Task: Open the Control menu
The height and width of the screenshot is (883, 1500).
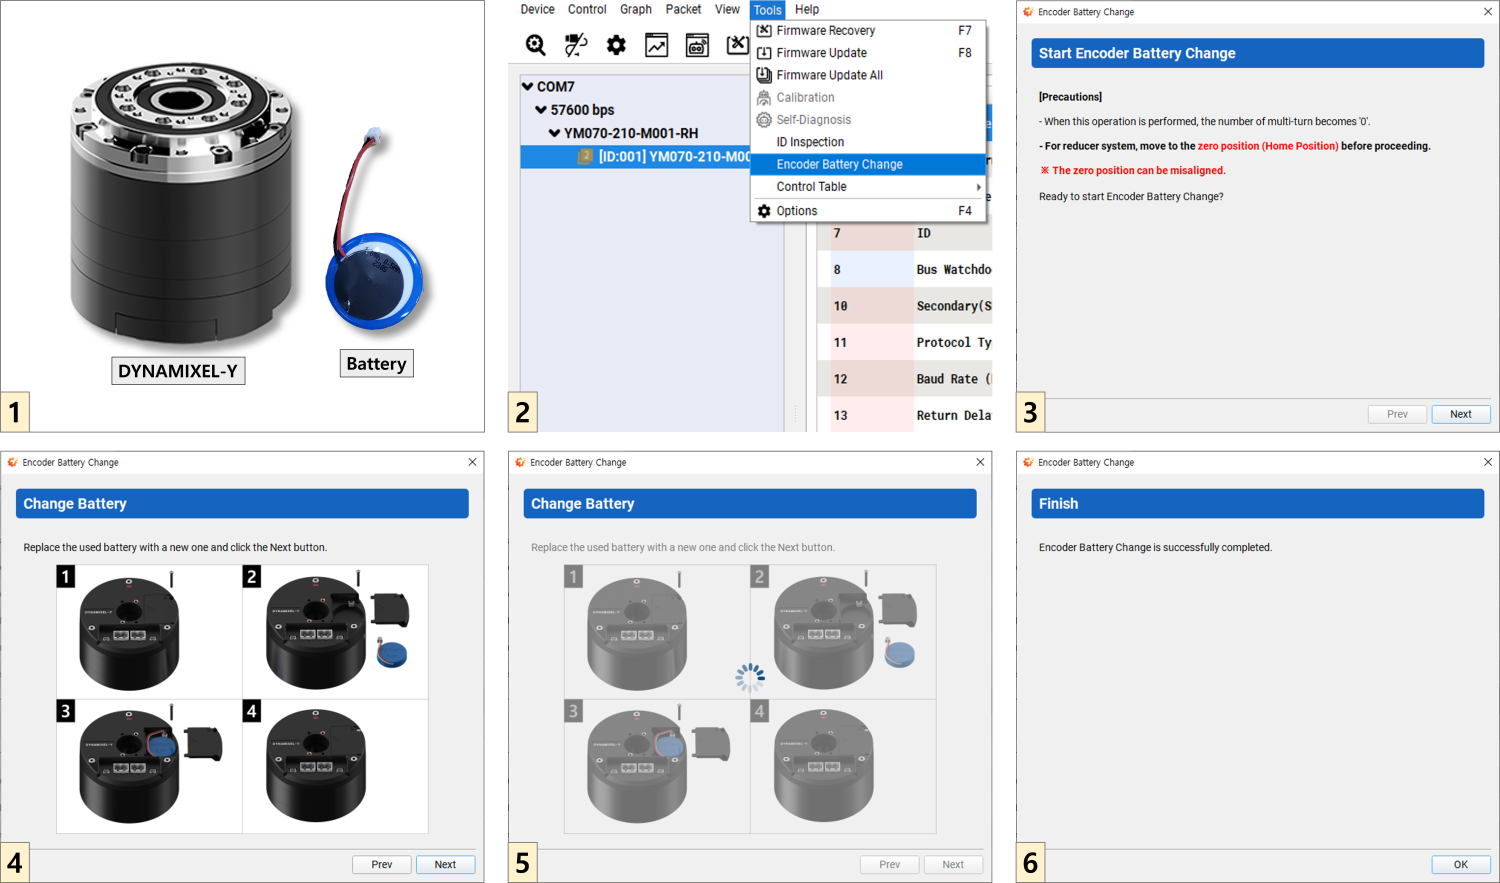Action: [587, 9]
